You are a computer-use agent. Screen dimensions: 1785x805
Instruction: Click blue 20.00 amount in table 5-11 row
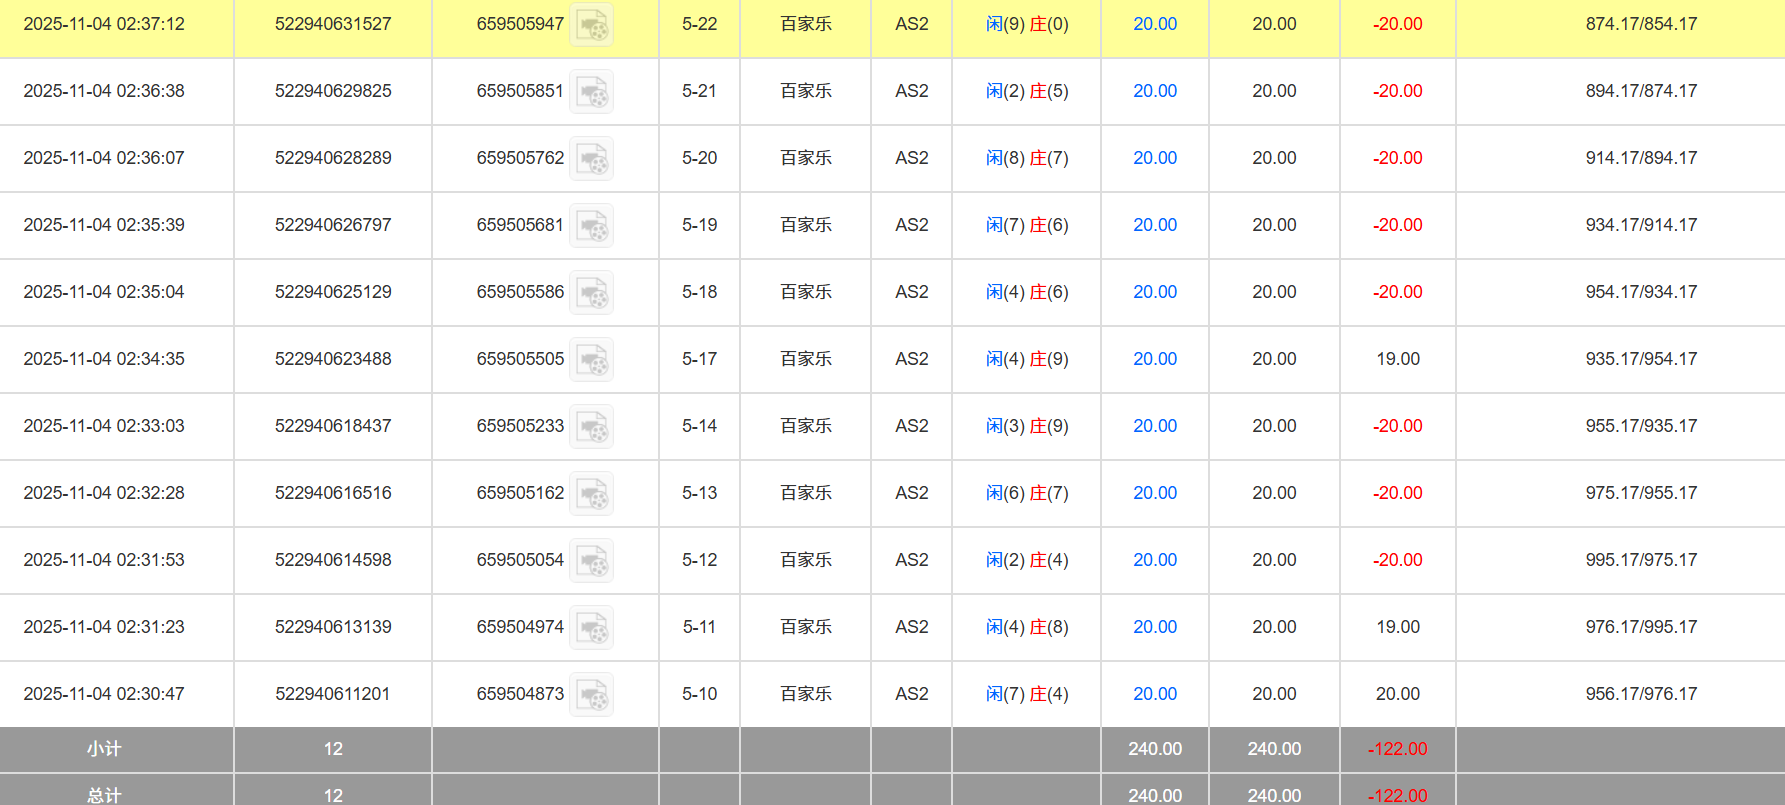coord(1154,627)
